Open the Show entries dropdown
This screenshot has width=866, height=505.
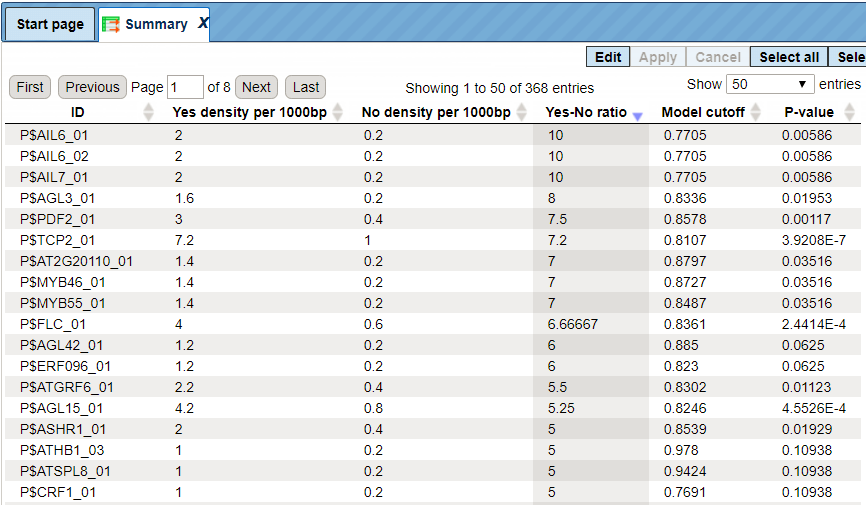click(770, 85)
